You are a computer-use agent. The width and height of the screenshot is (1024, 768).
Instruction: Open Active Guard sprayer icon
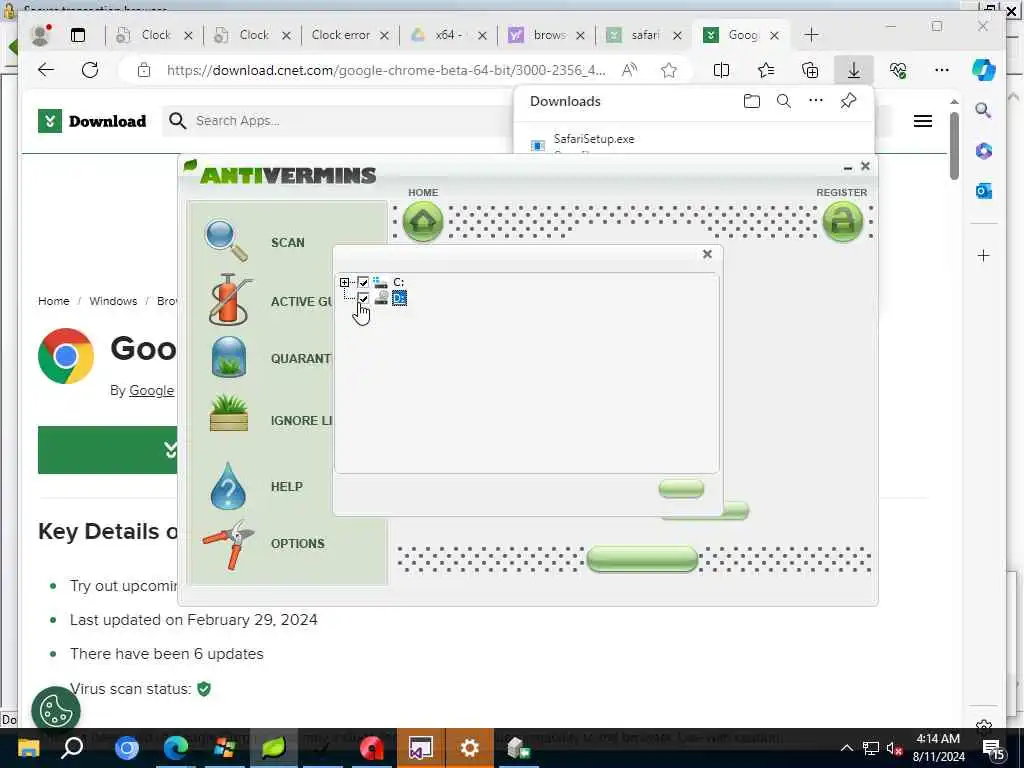[229, 300]
